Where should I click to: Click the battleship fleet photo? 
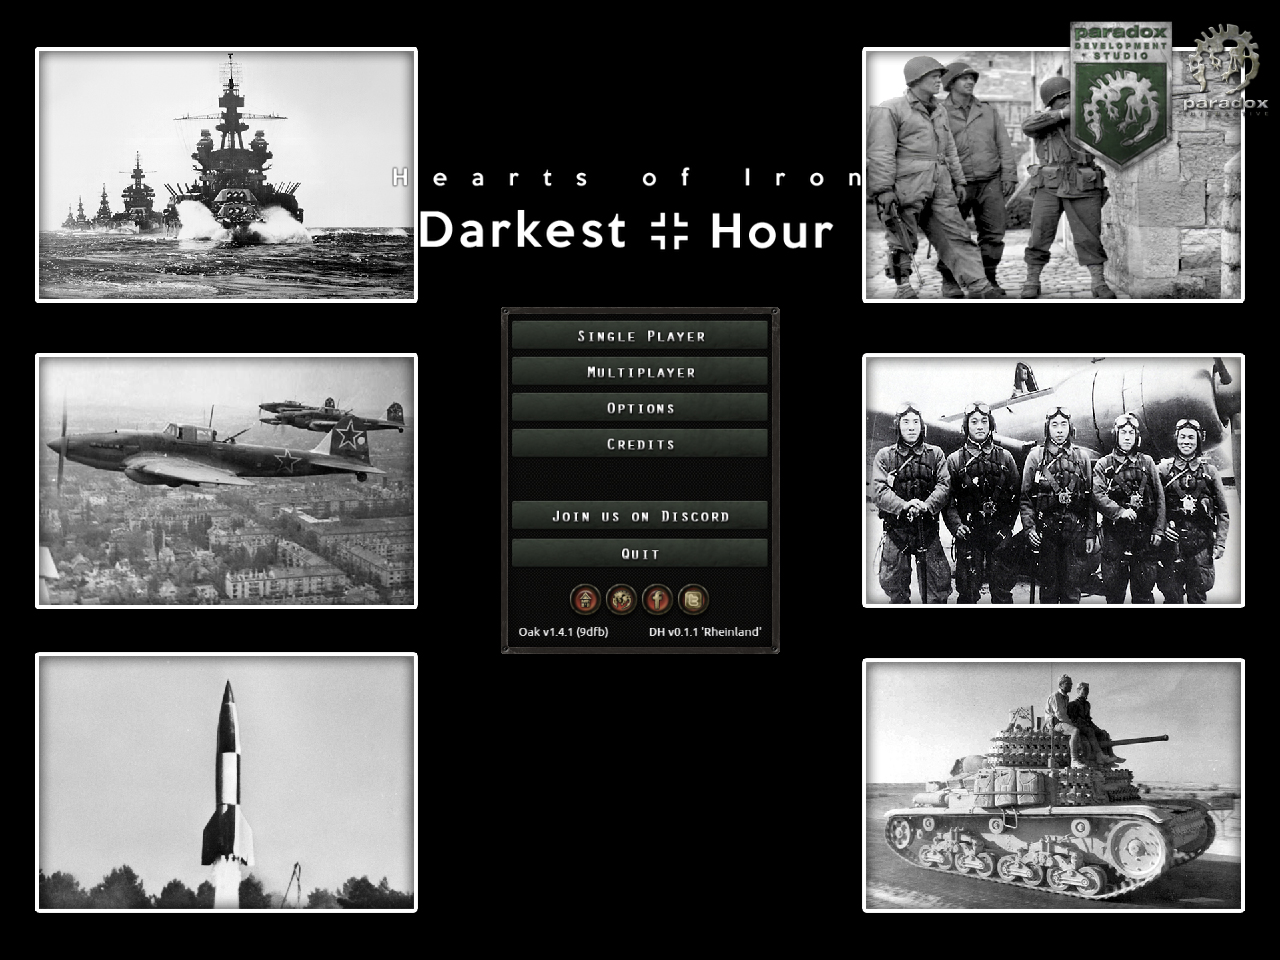[226, 175]
